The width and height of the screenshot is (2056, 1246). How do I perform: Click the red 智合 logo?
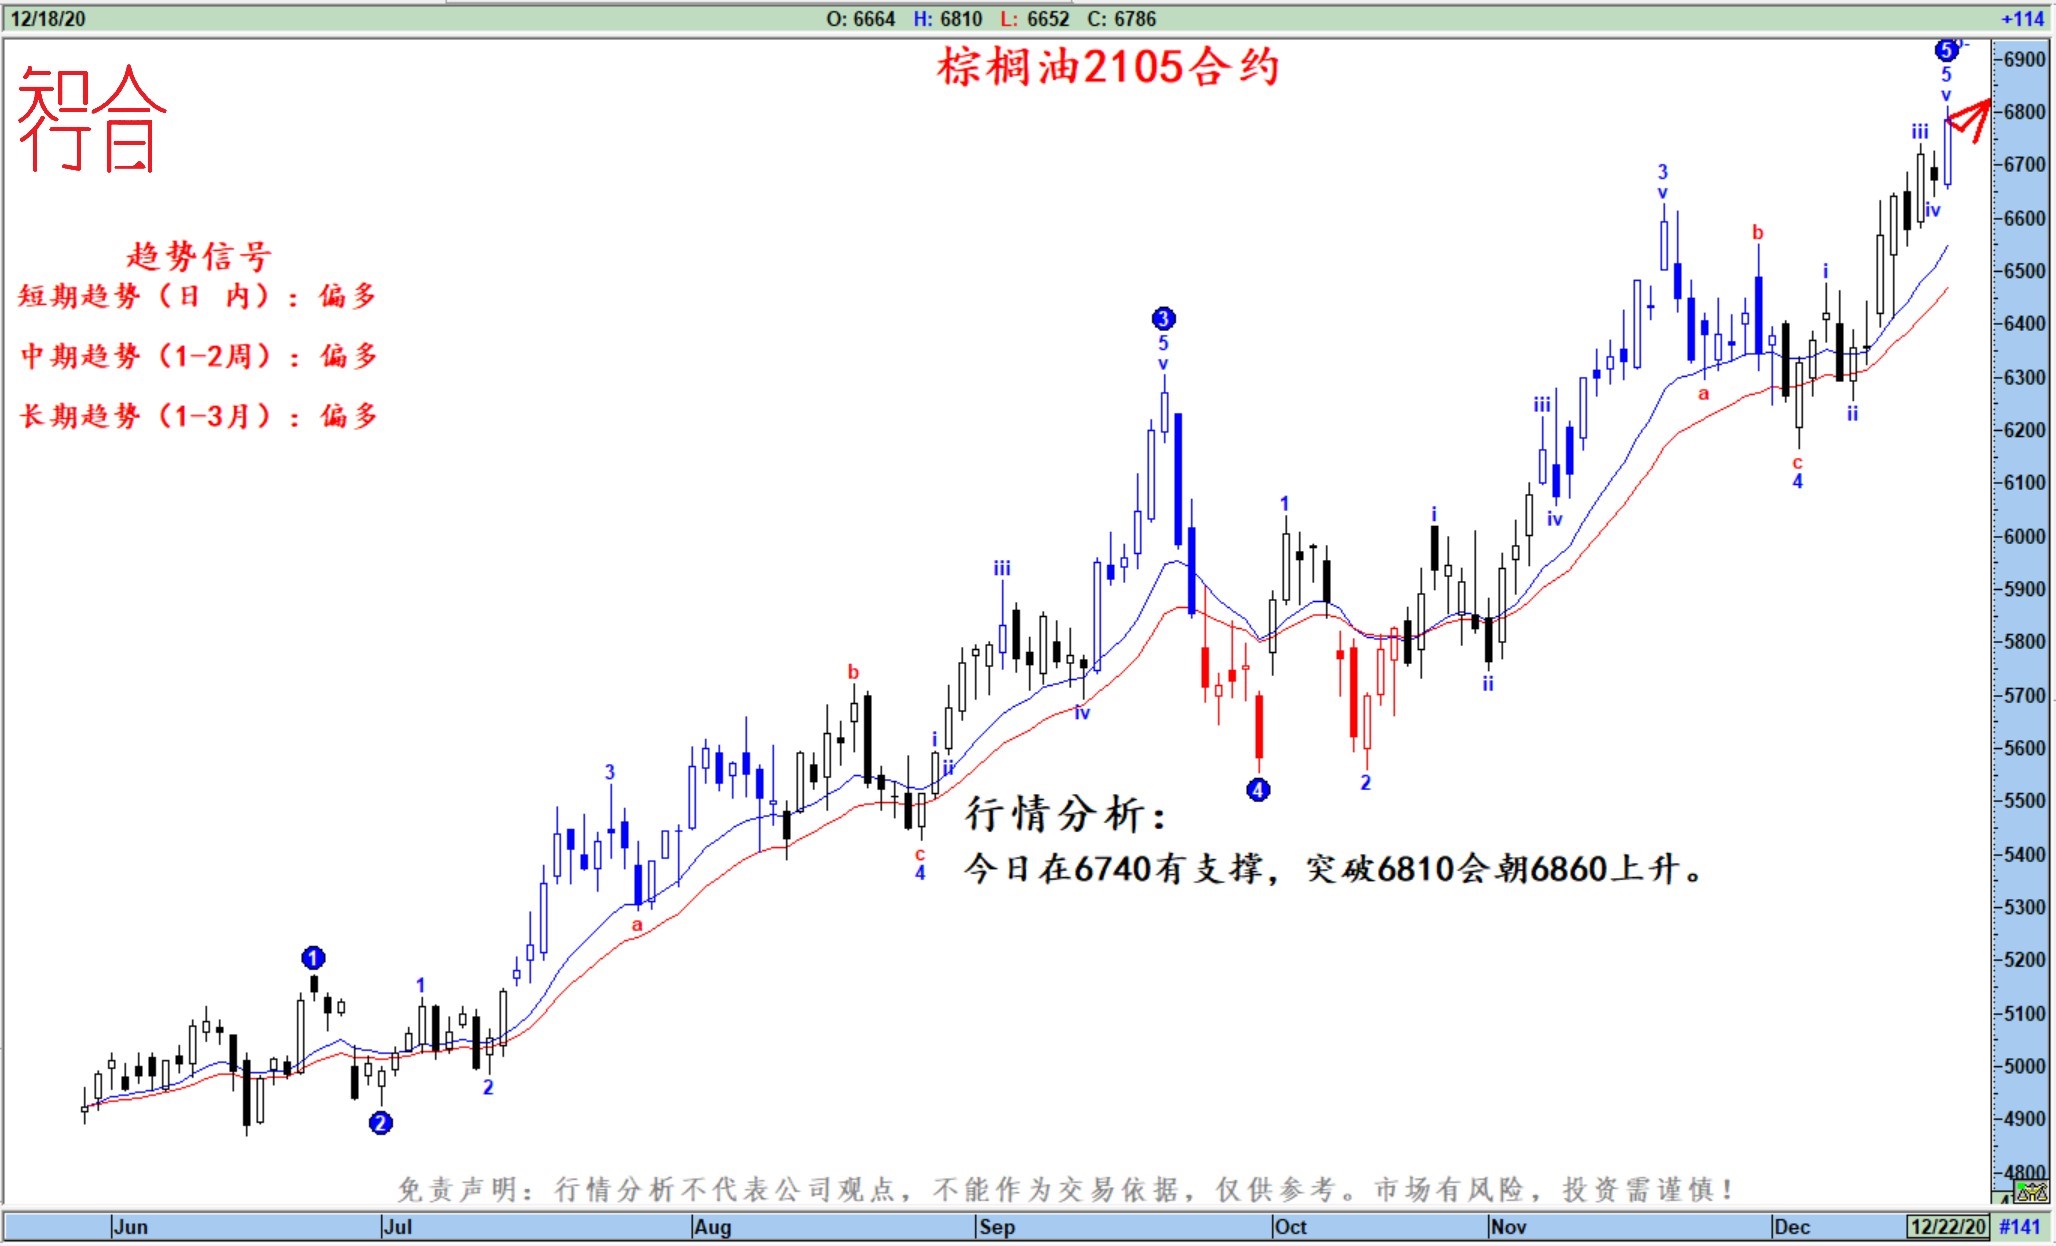pos(90,120)
